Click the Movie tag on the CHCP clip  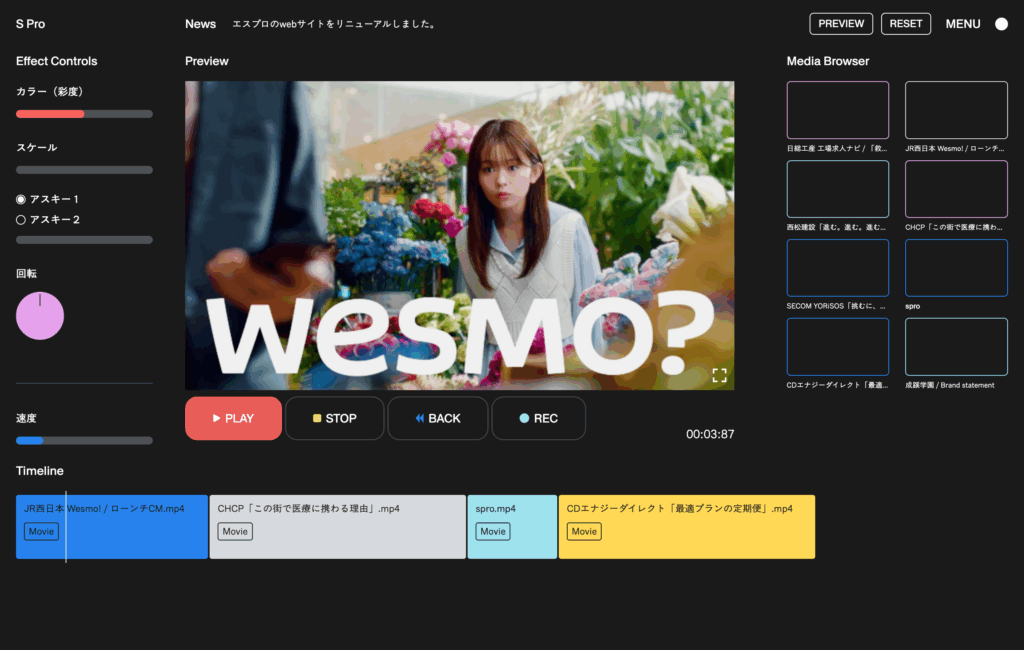pos(235,532)
